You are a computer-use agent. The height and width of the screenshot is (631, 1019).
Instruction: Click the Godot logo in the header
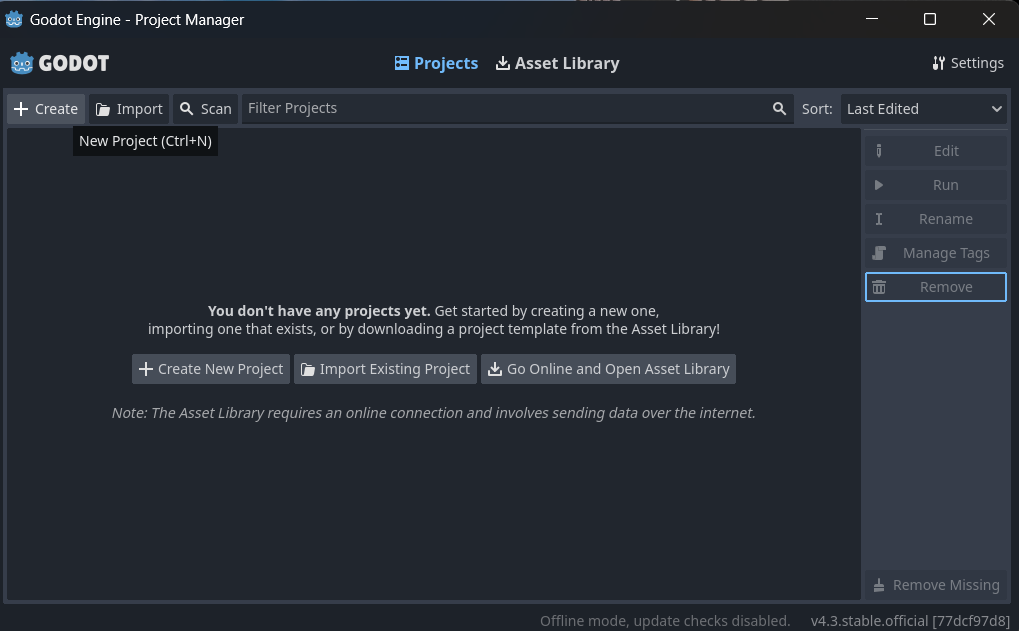[x=60, y=63]
